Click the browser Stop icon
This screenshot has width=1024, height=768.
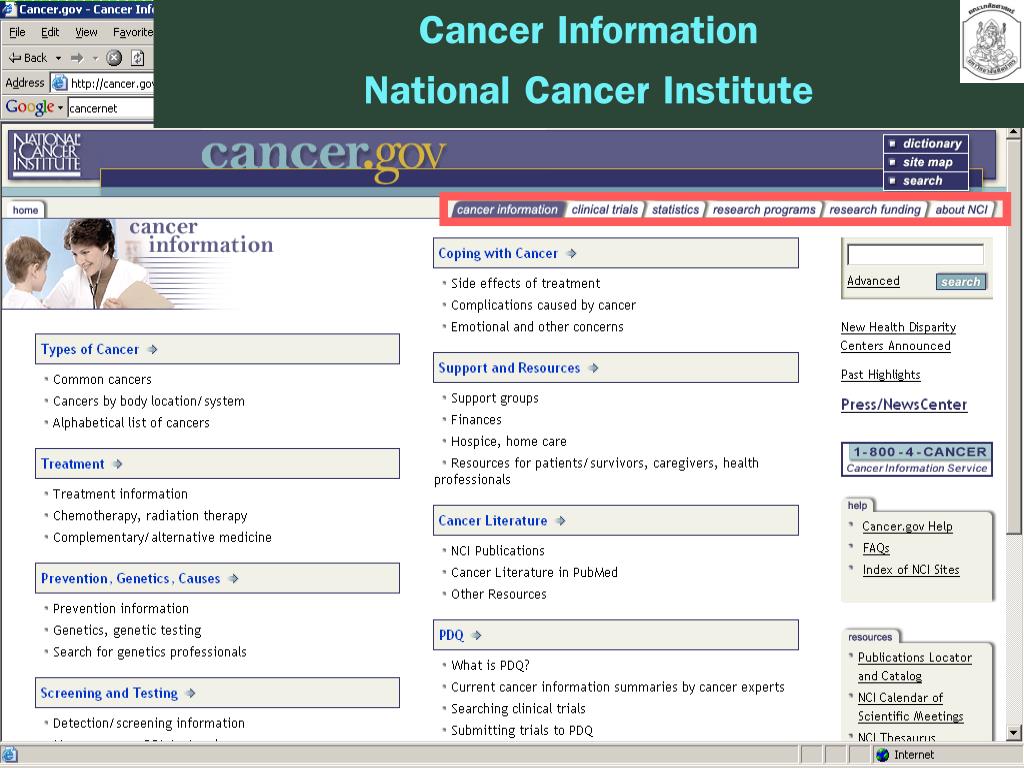click(x=114, y=58)
